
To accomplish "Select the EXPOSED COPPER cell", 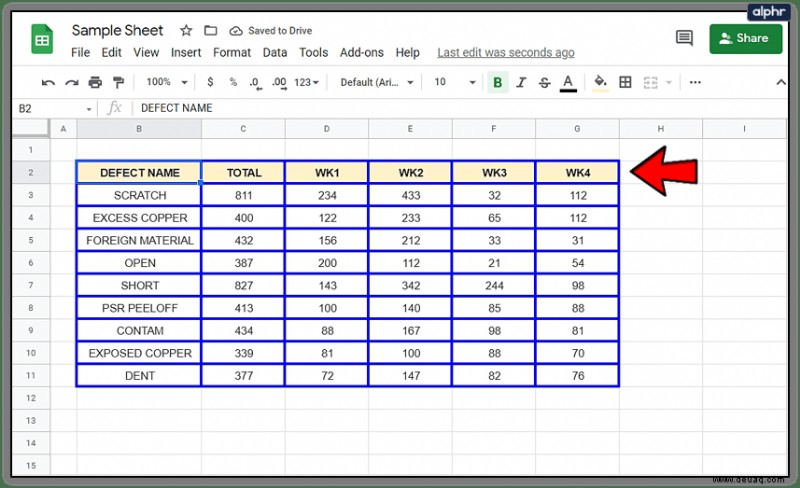I will pyautogui.click(x=139, y=353).
